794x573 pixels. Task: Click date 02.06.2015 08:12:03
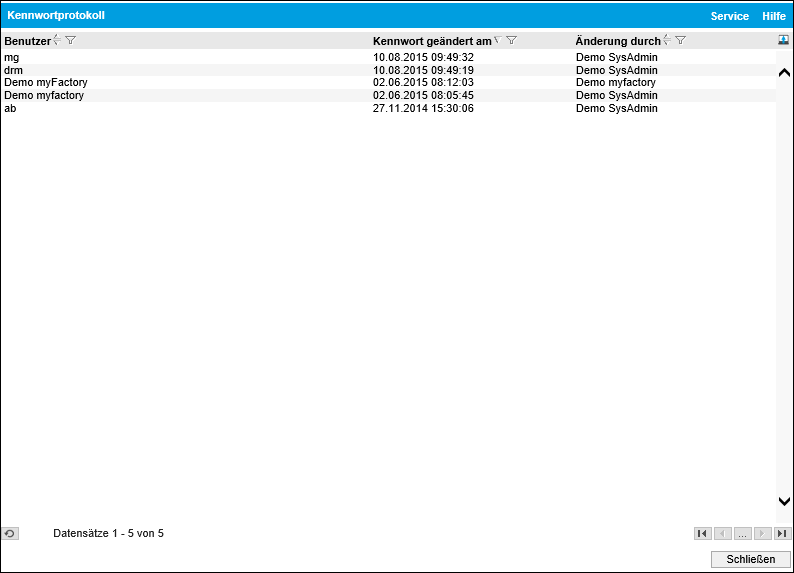click(x=423, y=83)
